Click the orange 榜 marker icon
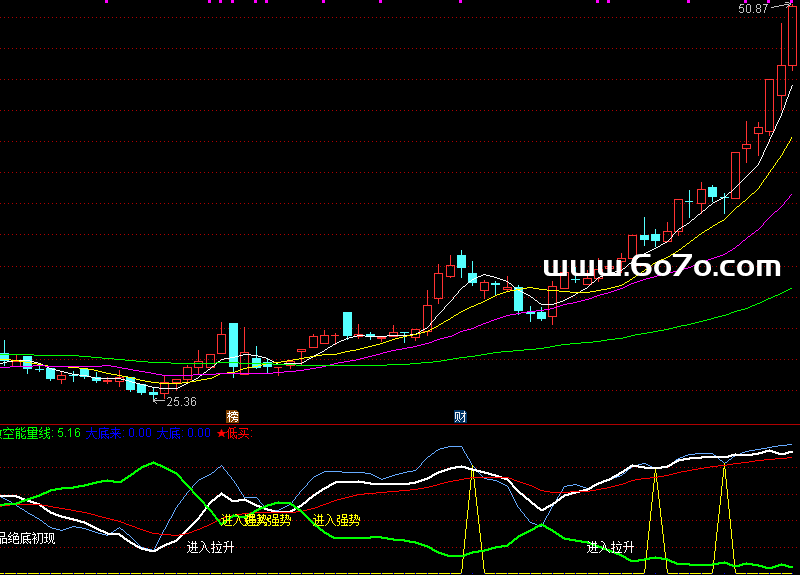Image resolution: width=800 pixels, height=575 pixels. click(233, 416)
